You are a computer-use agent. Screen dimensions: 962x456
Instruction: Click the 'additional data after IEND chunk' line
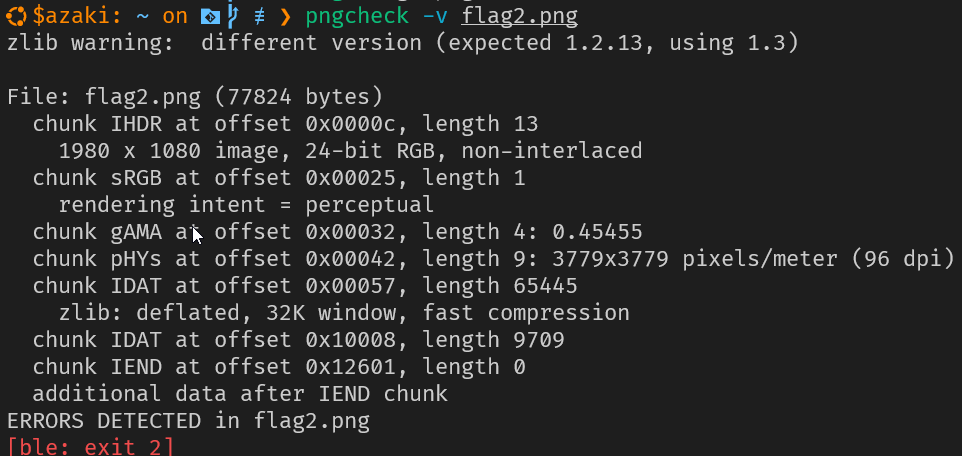point(240,393)
